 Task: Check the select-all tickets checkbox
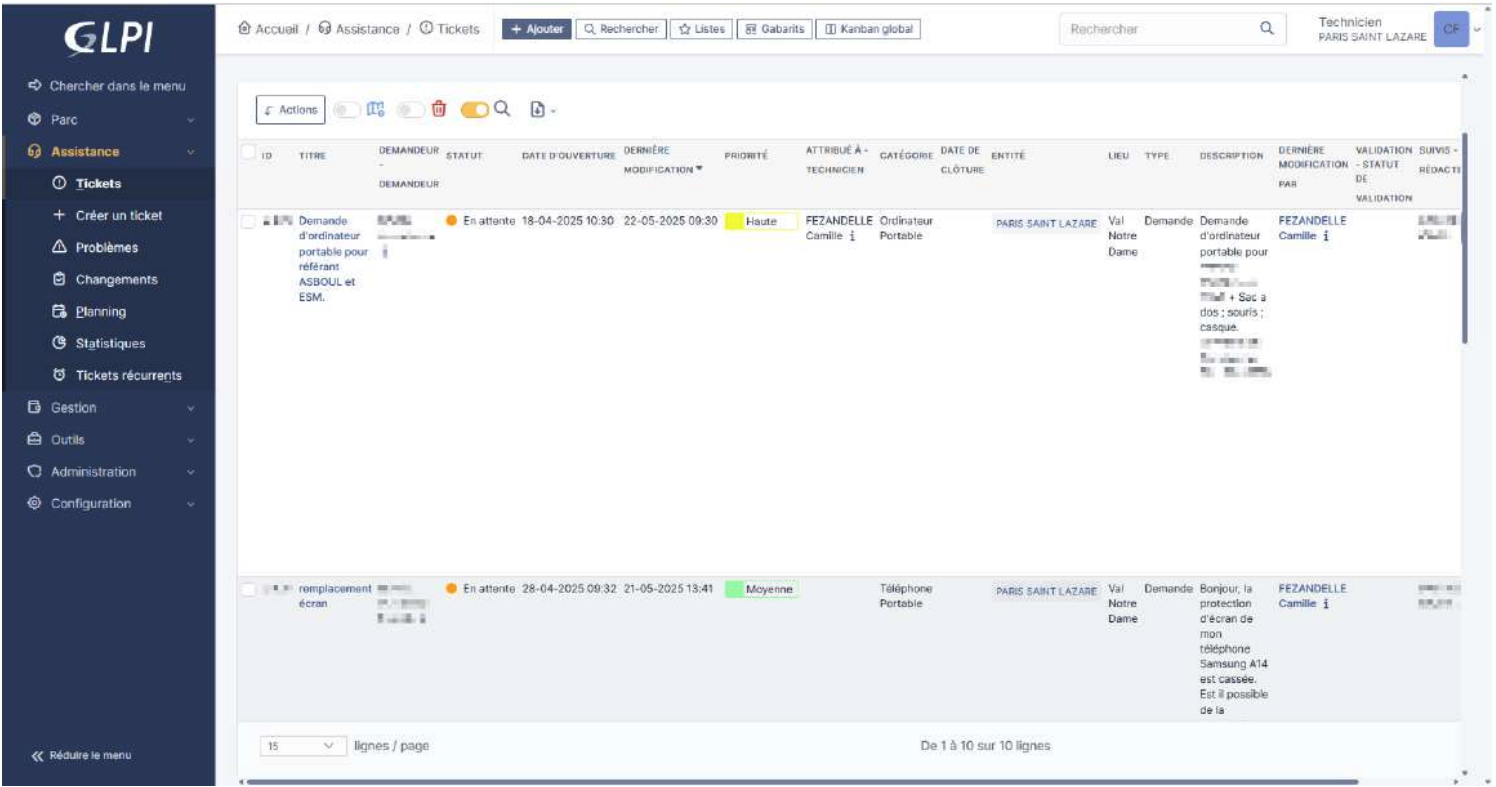coord(248,151)
